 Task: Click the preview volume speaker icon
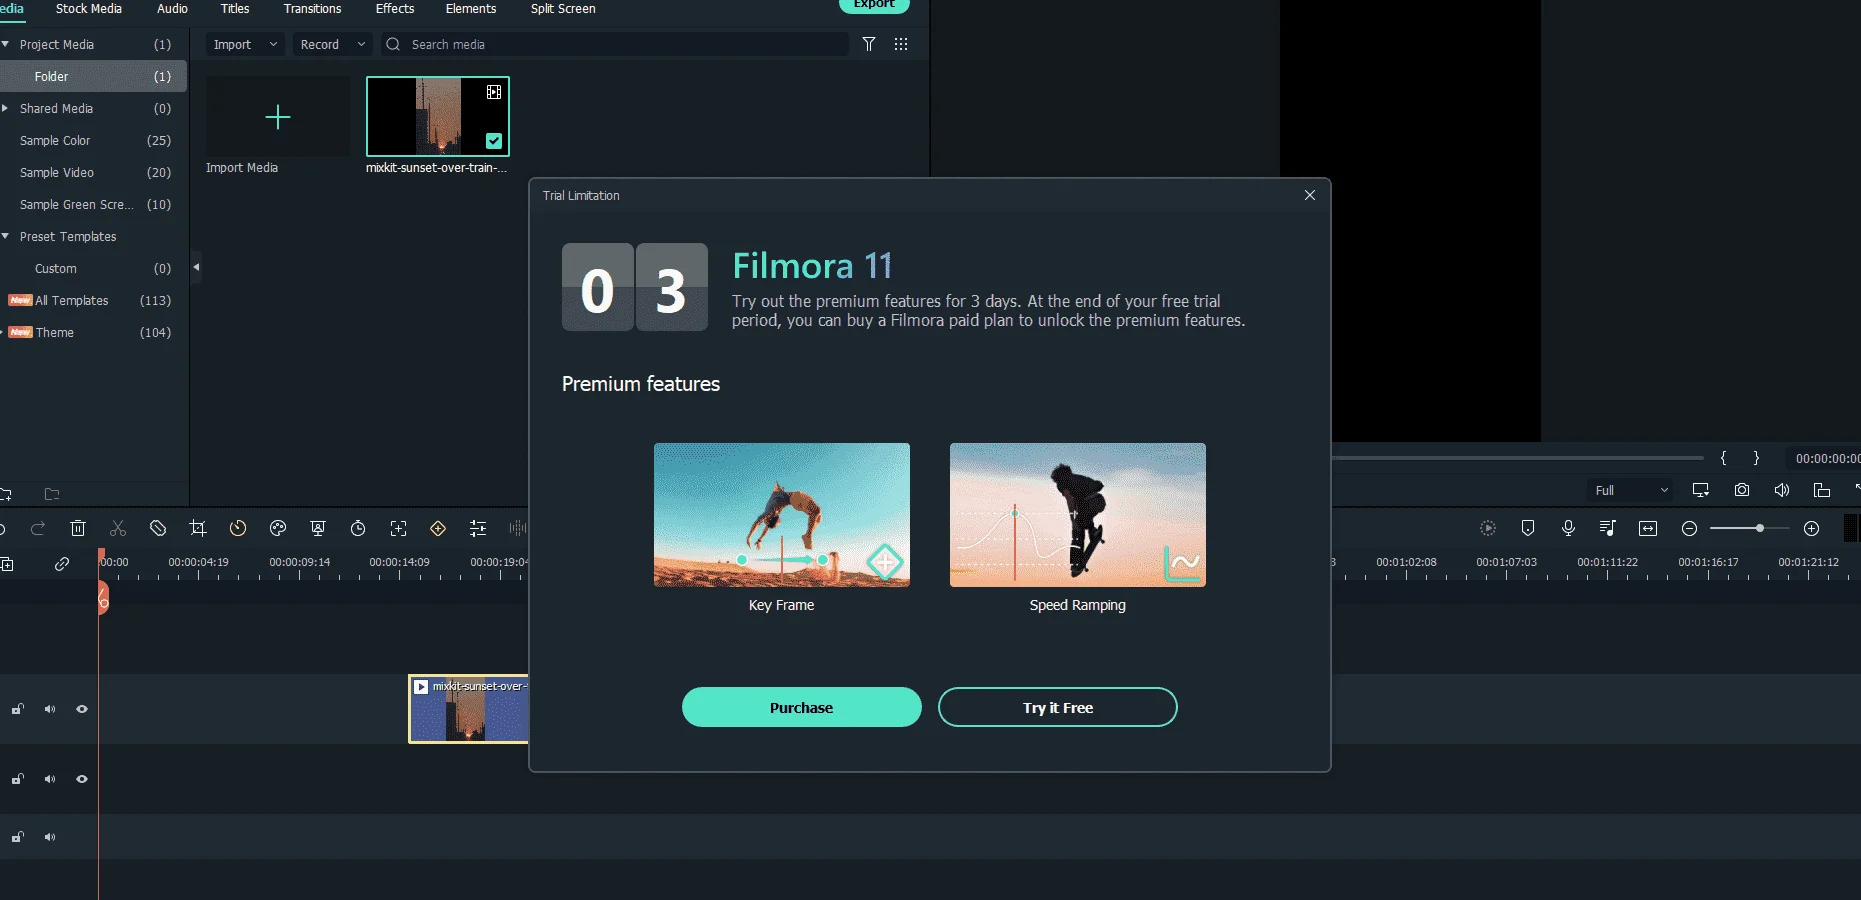(x=1782, y=490)
